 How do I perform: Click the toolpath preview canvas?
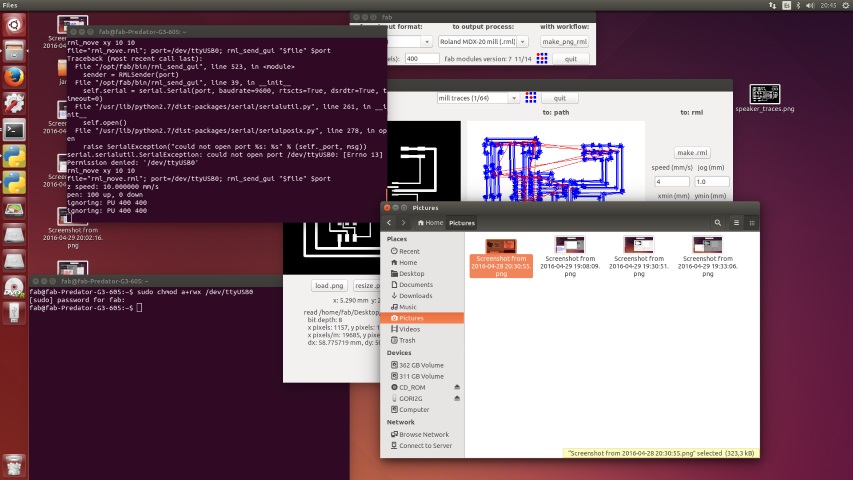pyautogui.click(x=555, y=161)
